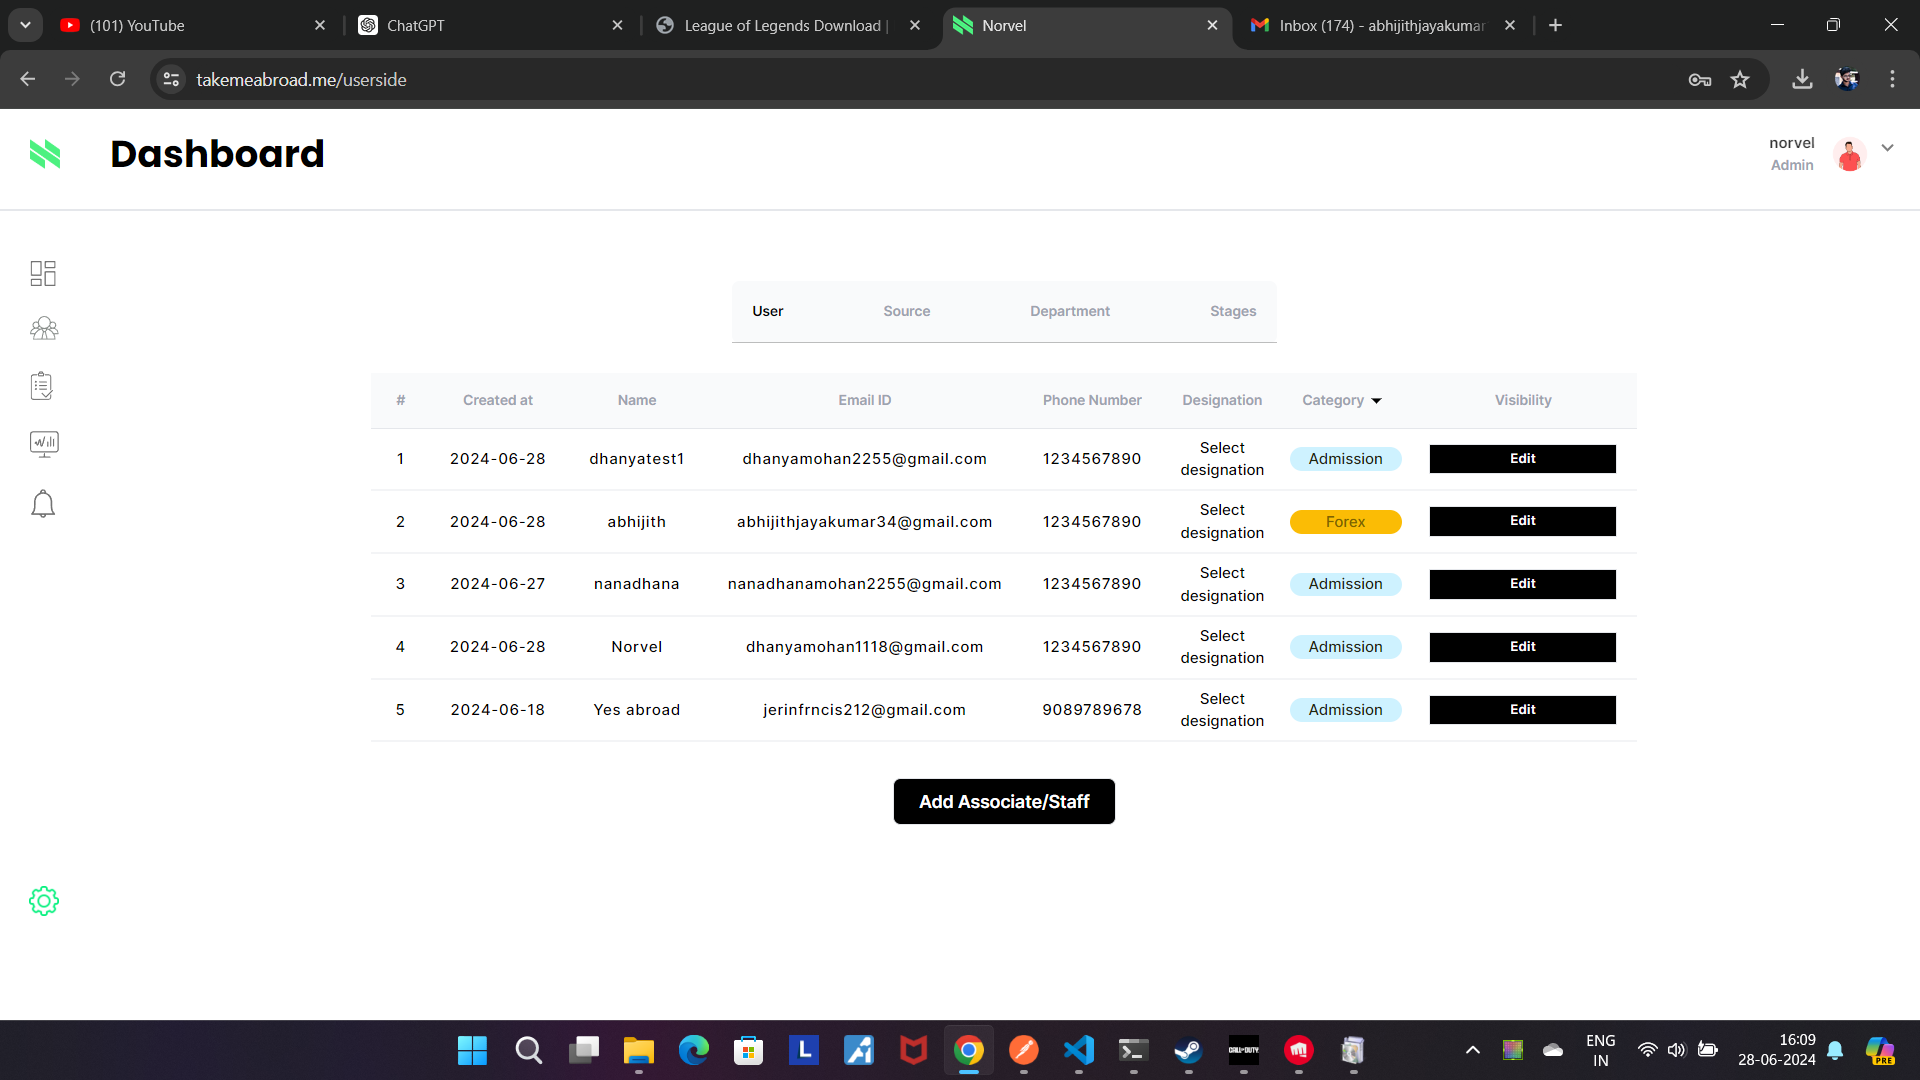Open the task checklist icon in sidebar
Image resolution: width=1920 pixels, height=1080 pixels.
pyautogui.click(x=42, y=386)
